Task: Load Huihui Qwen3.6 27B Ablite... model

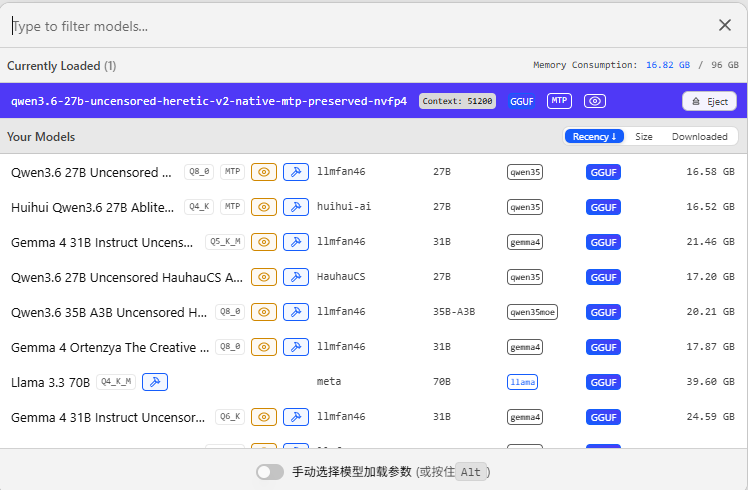Action: click(x=374, y=207)
